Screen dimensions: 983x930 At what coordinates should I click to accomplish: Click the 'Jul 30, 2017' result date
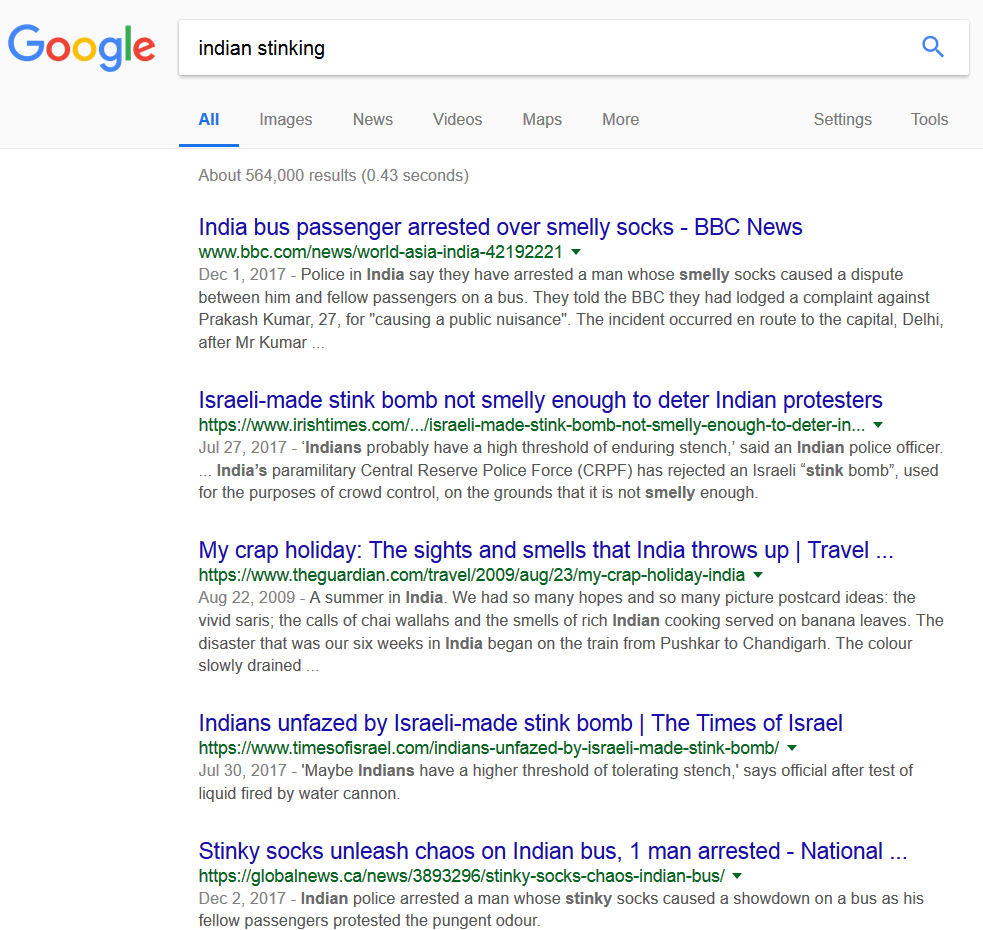click(243, 771)
